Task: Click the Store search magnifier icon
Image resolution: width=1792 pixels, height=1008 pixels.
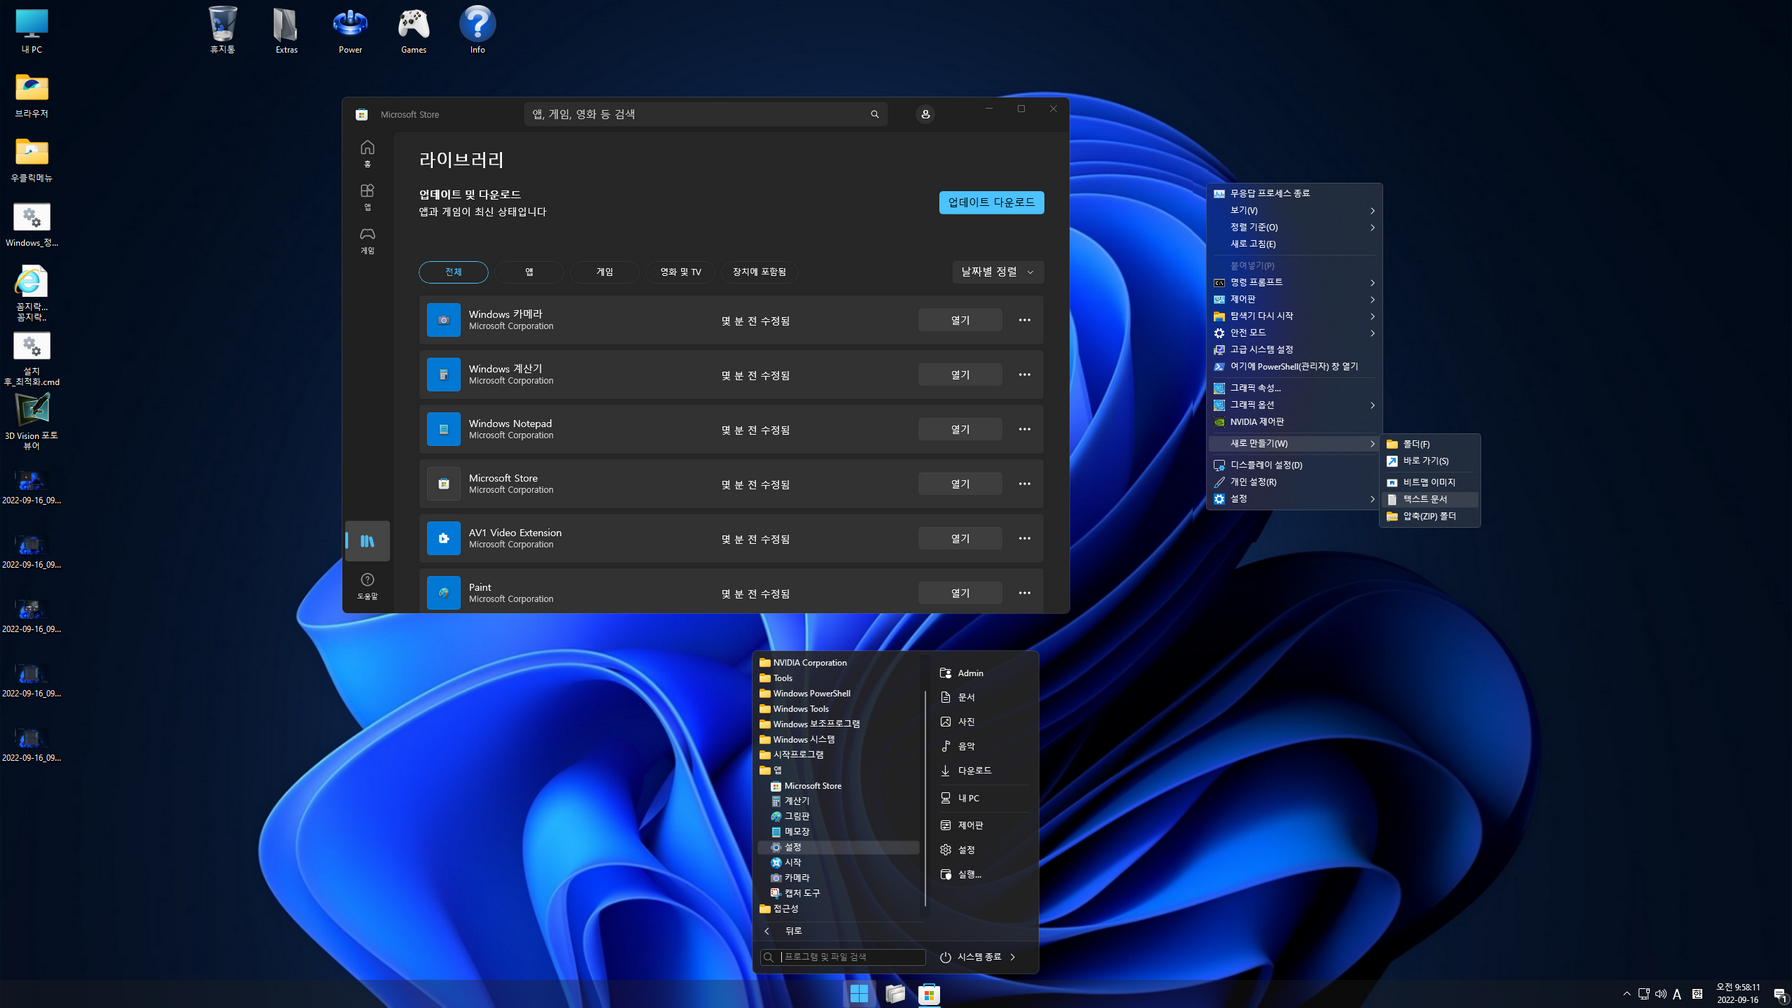Action: pos(875,114)
